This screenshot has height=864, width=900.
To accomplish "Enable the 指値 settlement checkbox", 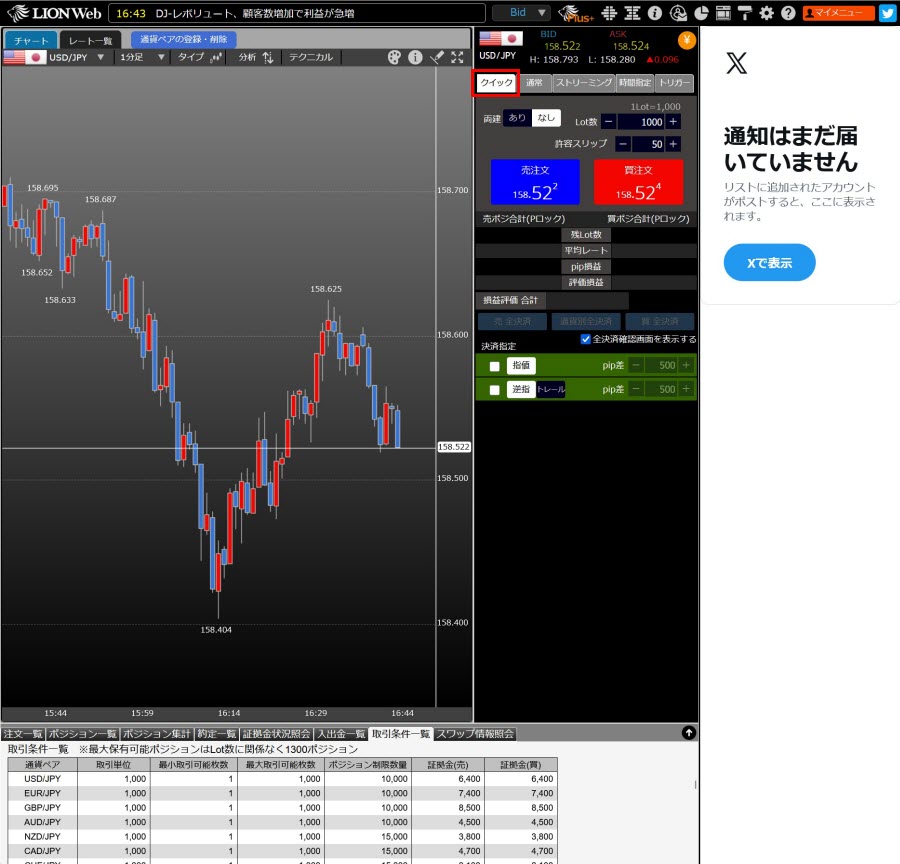I will click(x=494, y=366).
